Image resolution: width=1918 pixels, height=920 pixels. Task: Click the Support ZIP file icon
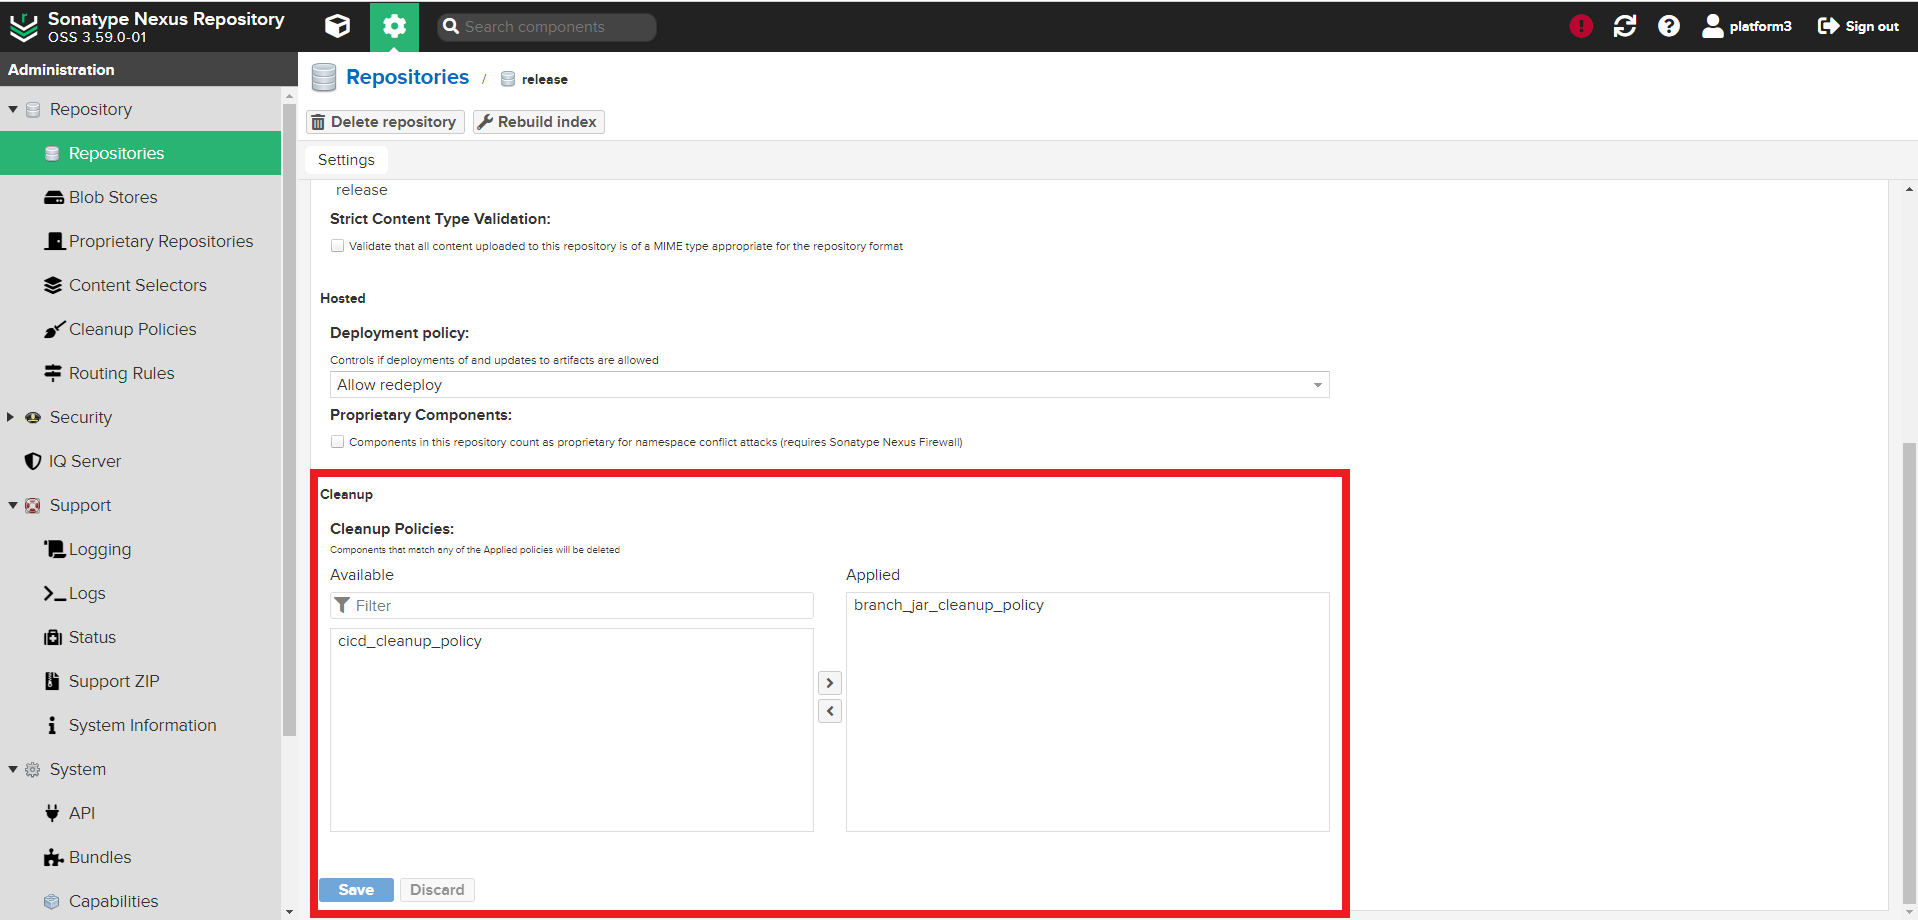point(52,681)
